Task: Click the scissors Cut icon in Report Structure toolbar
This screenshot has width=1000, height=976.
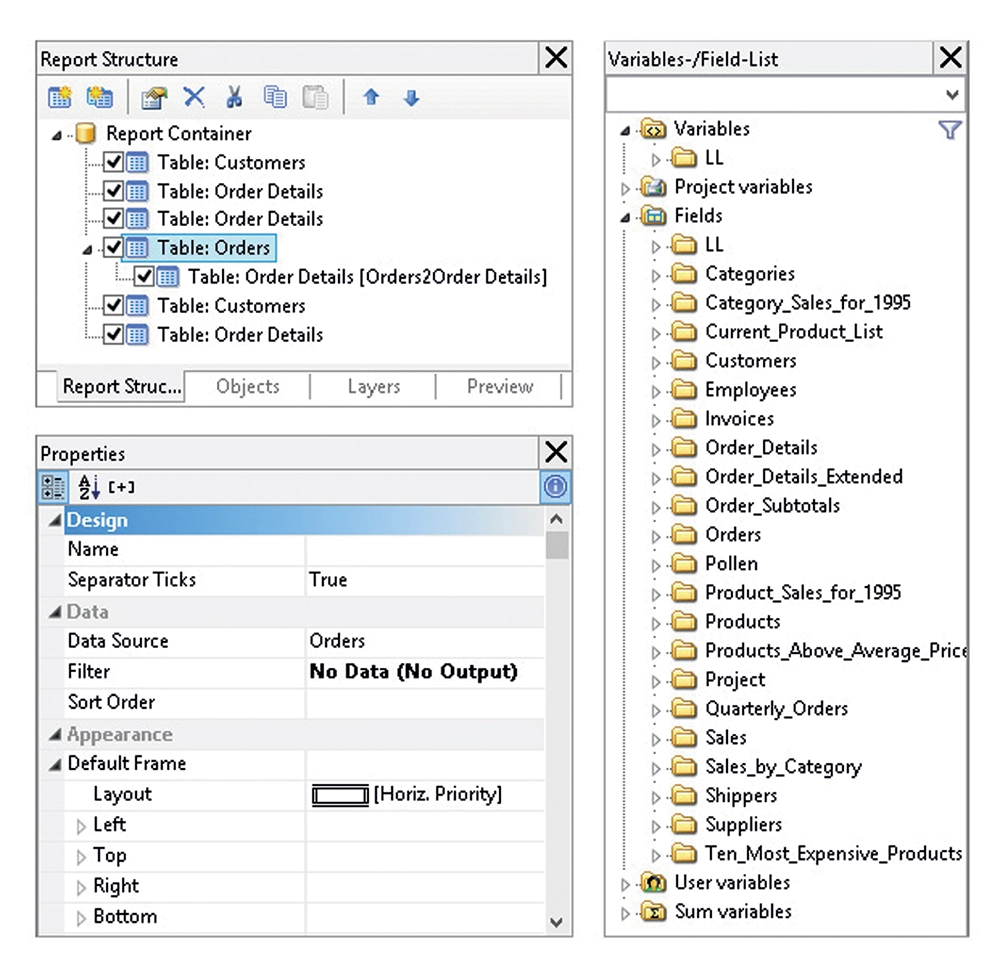Action: tap(233, 98)
